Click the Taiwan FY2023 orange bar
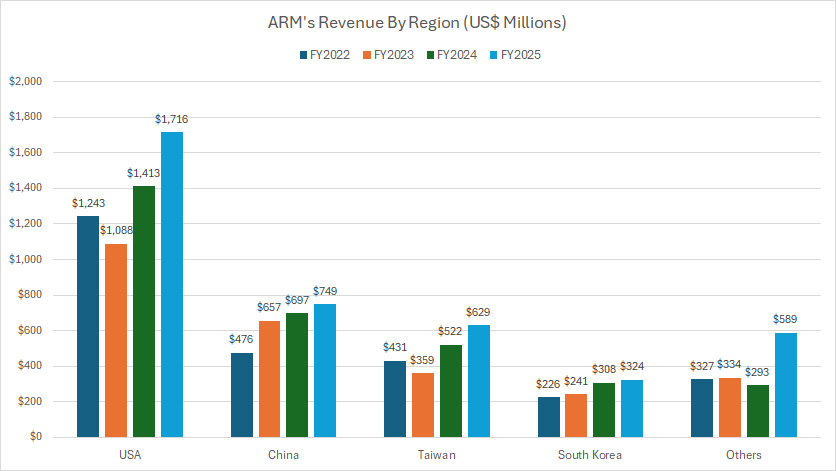This screenshot has width=836, height=471. coord(423,405)
